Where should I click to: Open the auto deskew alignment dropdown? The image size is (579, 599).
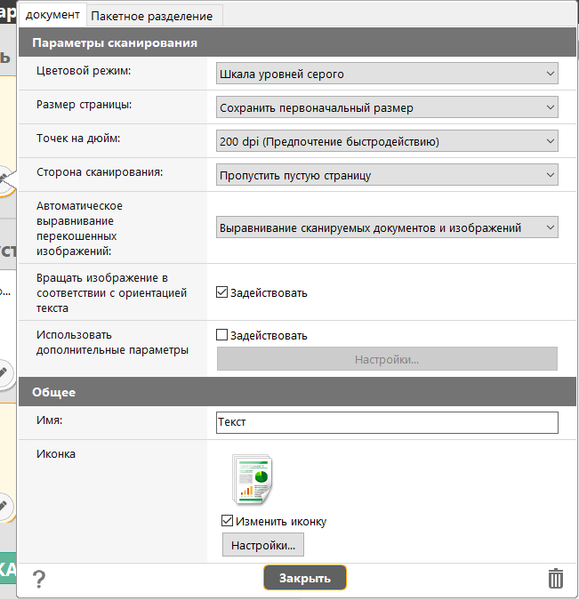tap(387, 227)
